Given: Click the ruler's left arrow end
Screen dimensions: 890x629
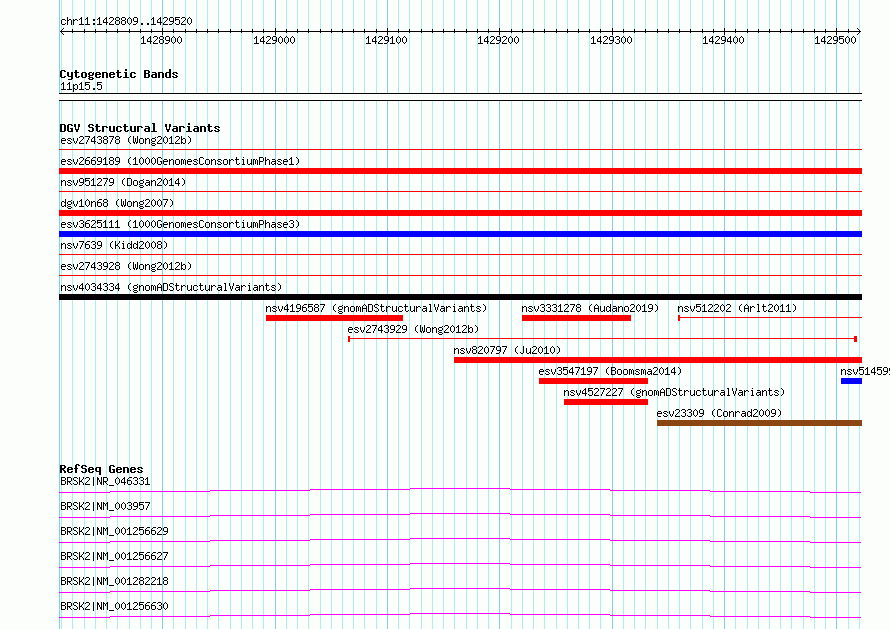Looking at the screenshot, I should pyautogui.click(x=62, y=31).
